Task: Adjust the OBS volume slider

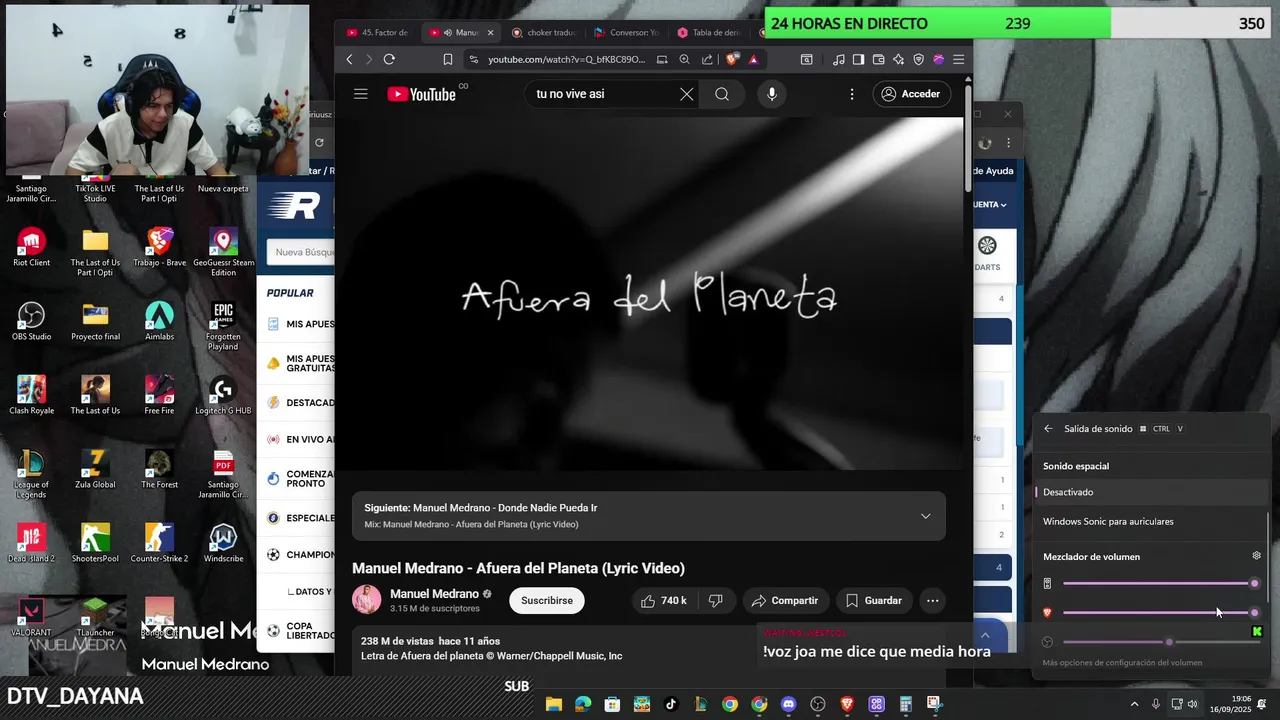Action: point(1160,641)
